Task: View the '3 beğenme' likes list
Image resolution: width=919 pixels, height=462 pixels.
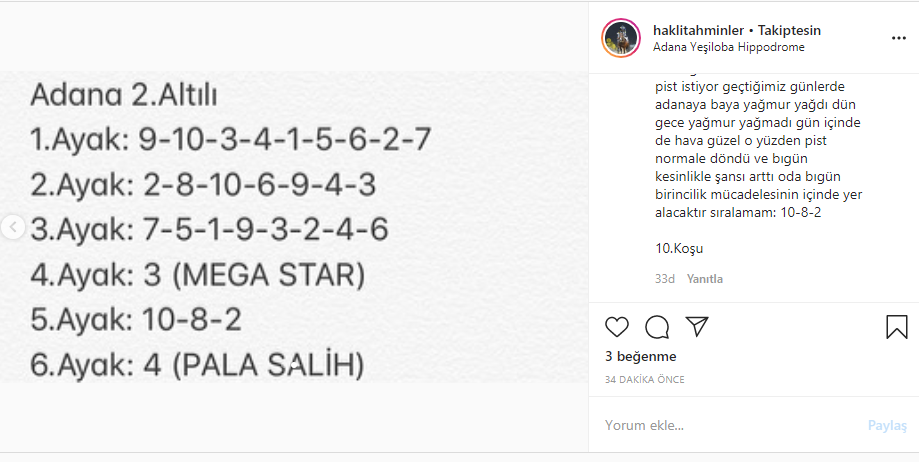Action: coord(640,357)
